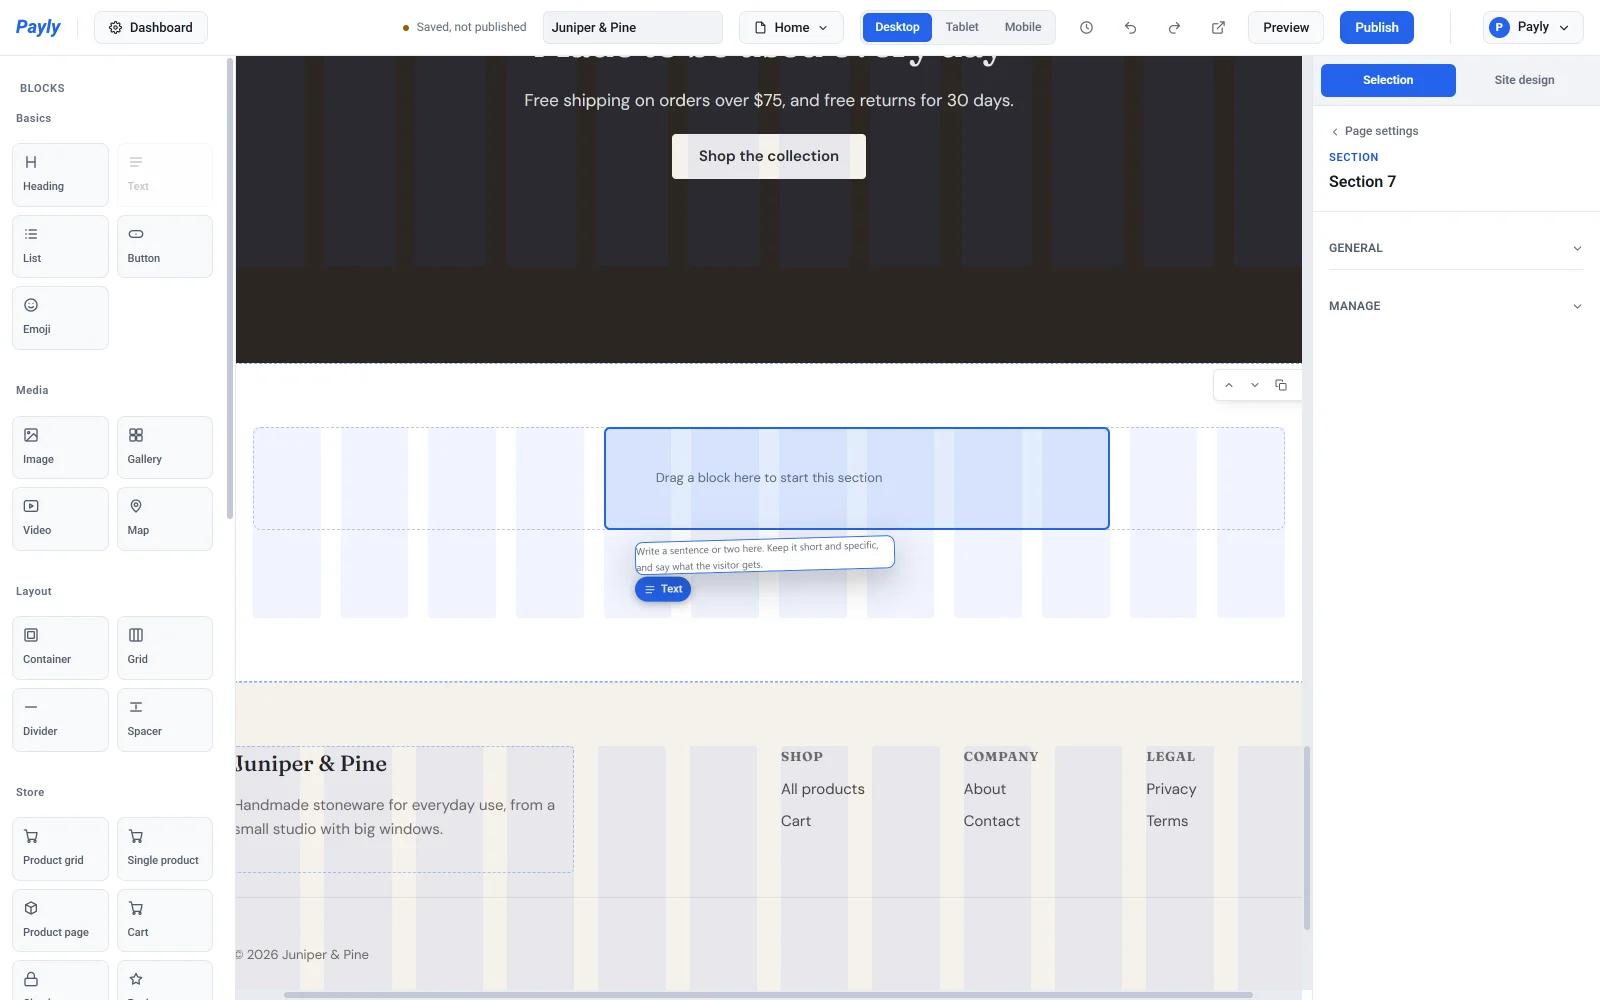The width and height of the screenshot is (1600, 1000).
Task: Open the All products footer link
Action: coord(823,789)
